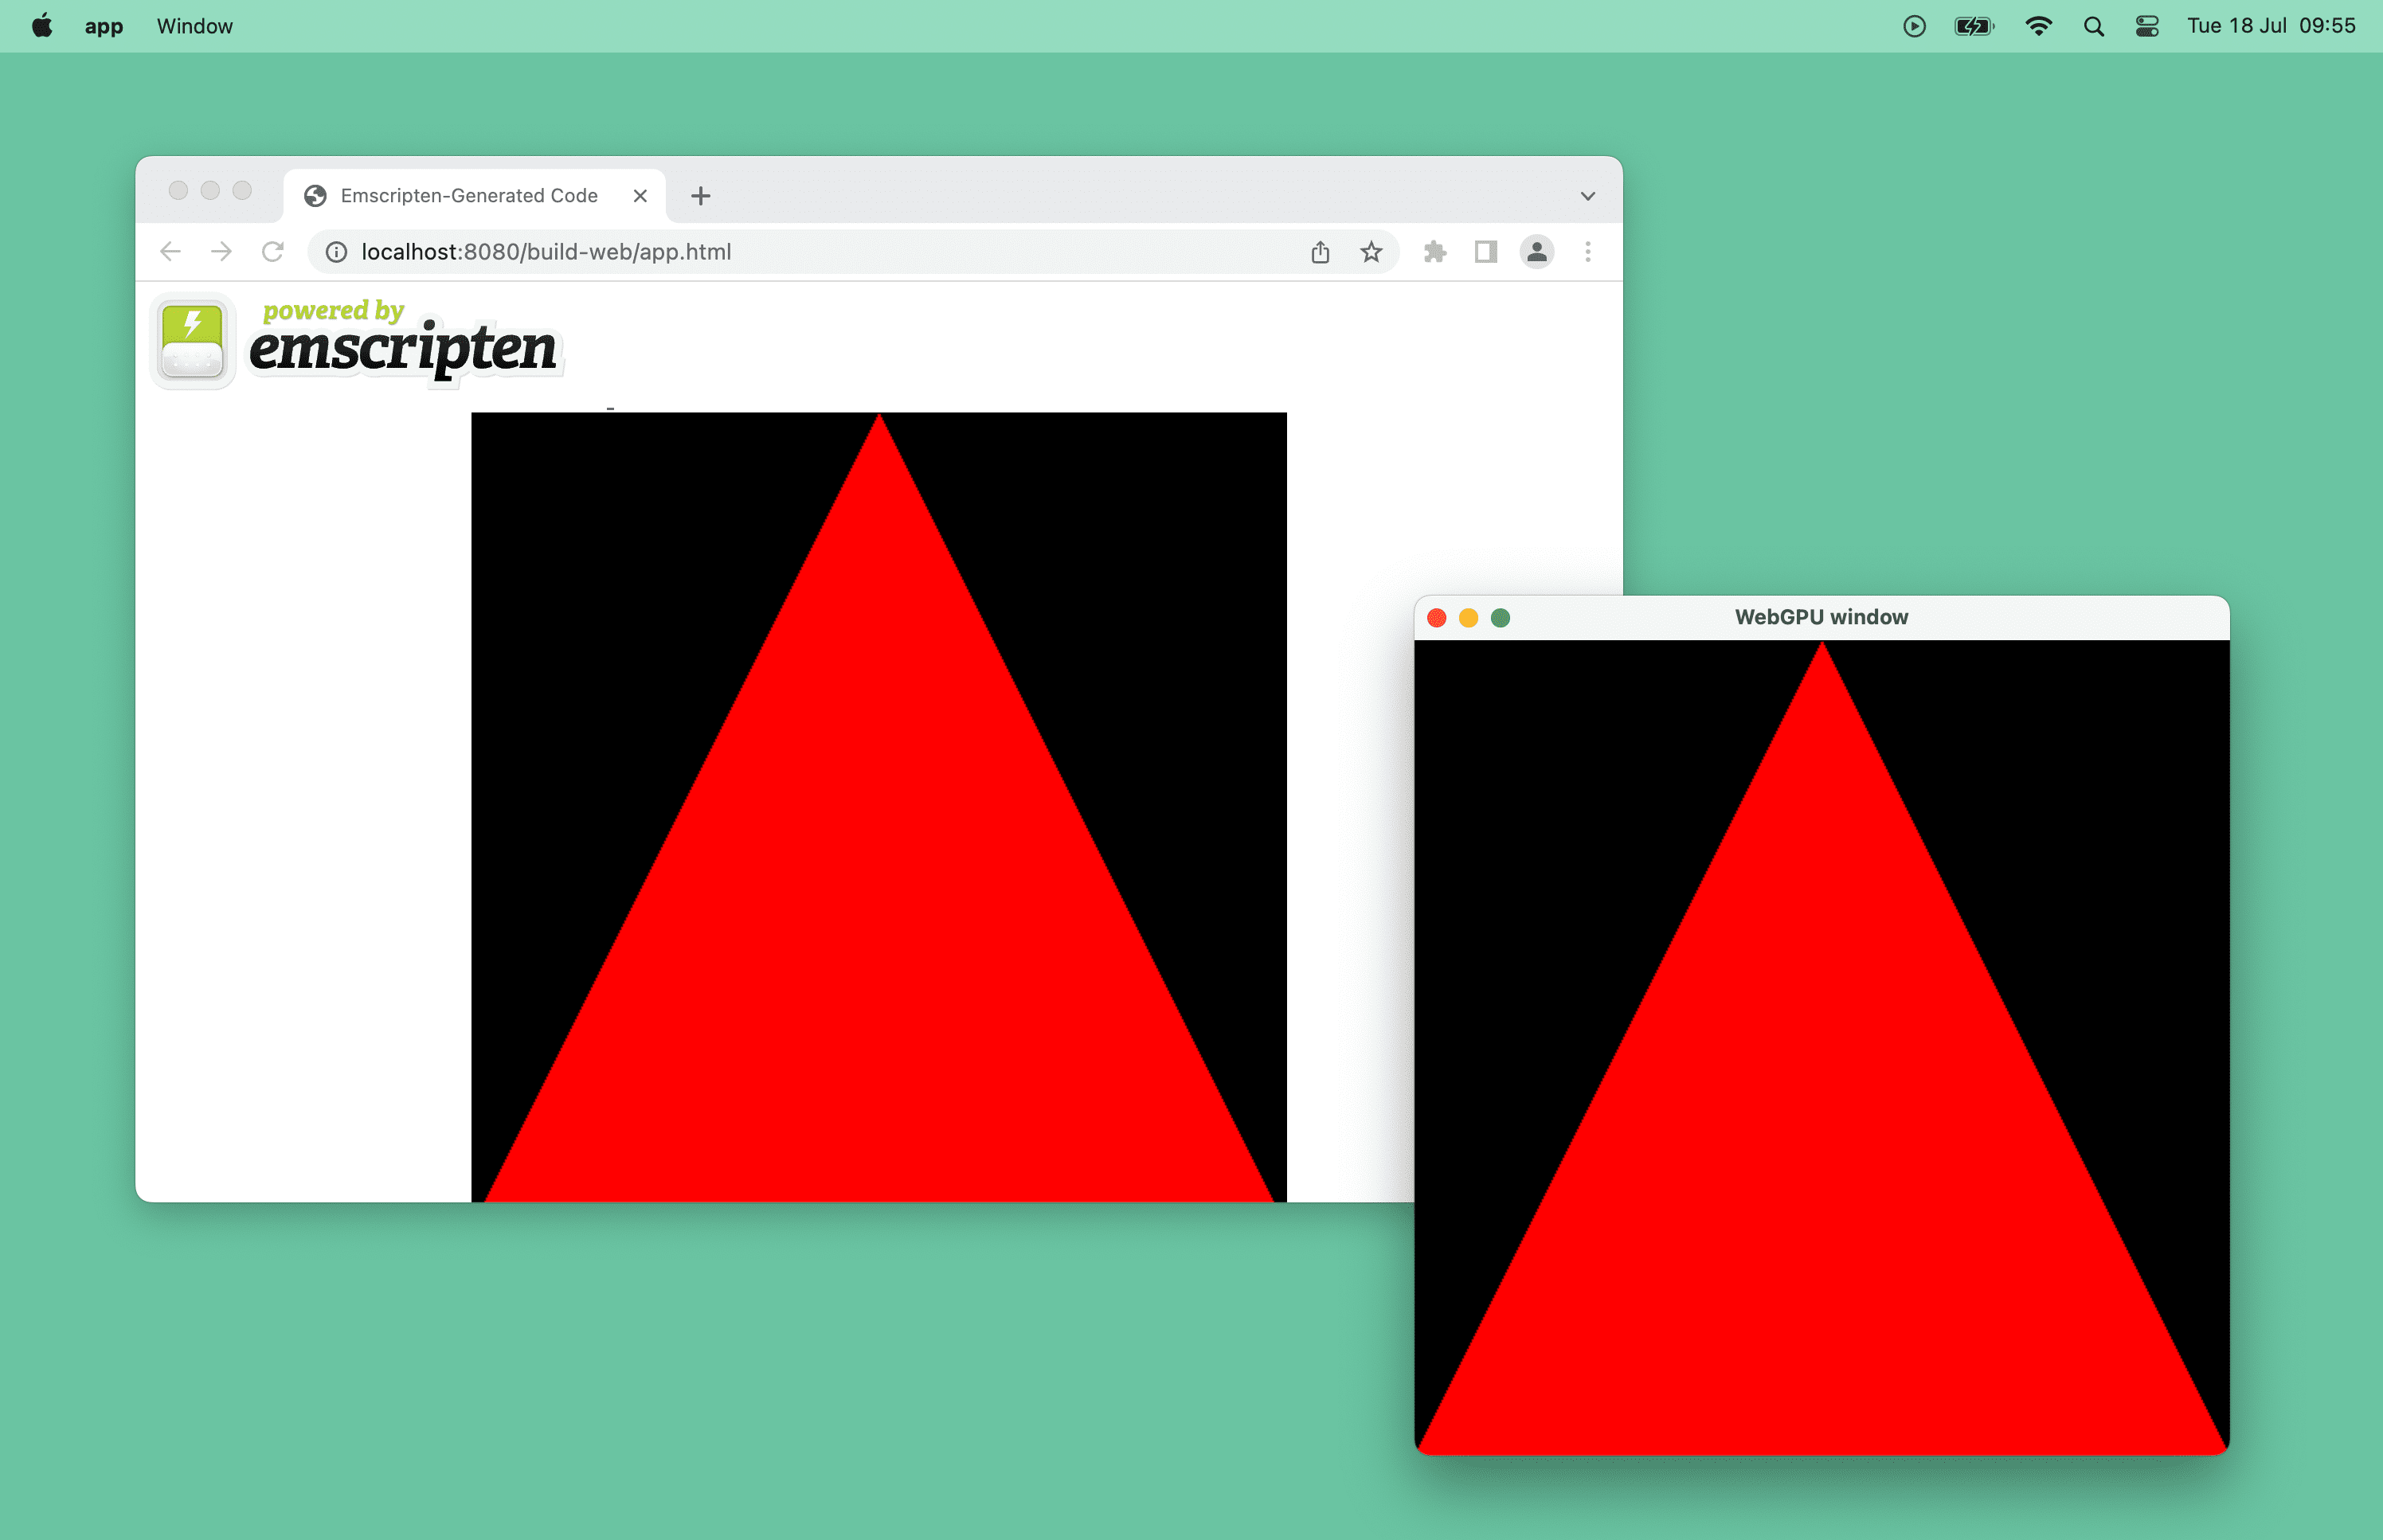Screen dimensions: 2383x1540
Task: Click the macOS battery status icon
Action: (1971, 25)
